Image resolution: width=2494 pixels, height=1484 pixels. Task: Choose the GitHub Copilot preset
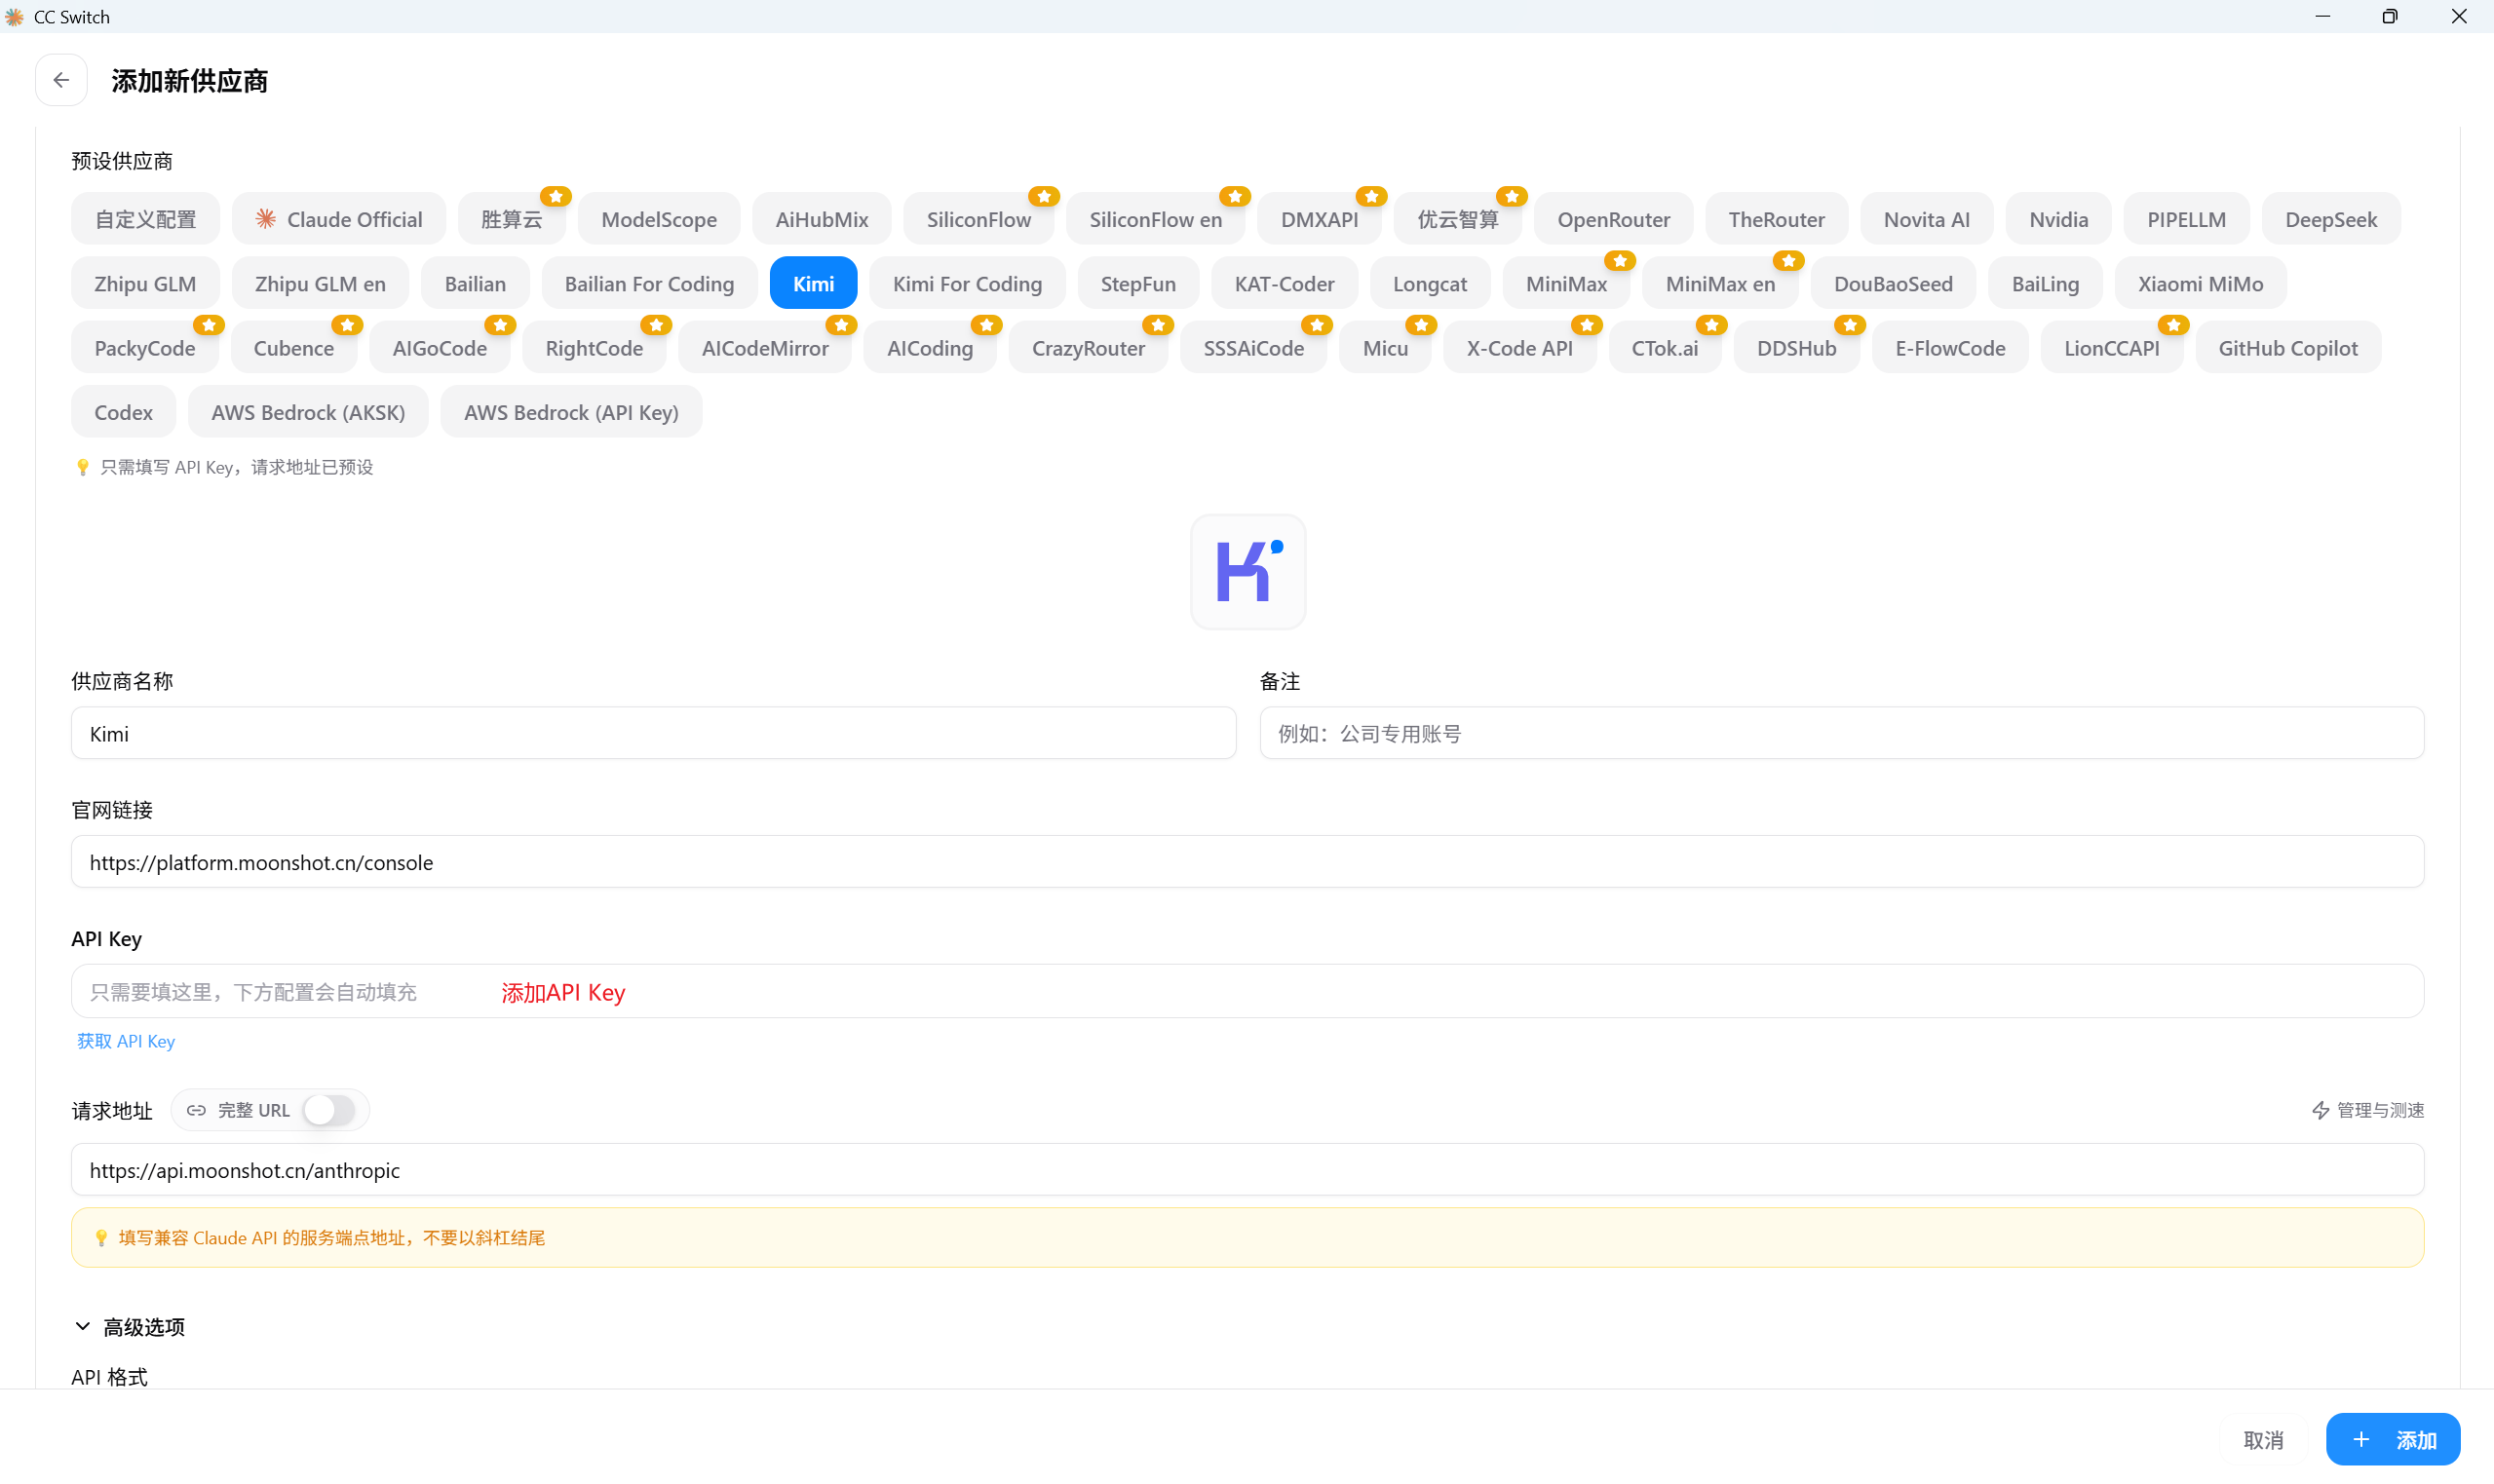click(2287, 348)
